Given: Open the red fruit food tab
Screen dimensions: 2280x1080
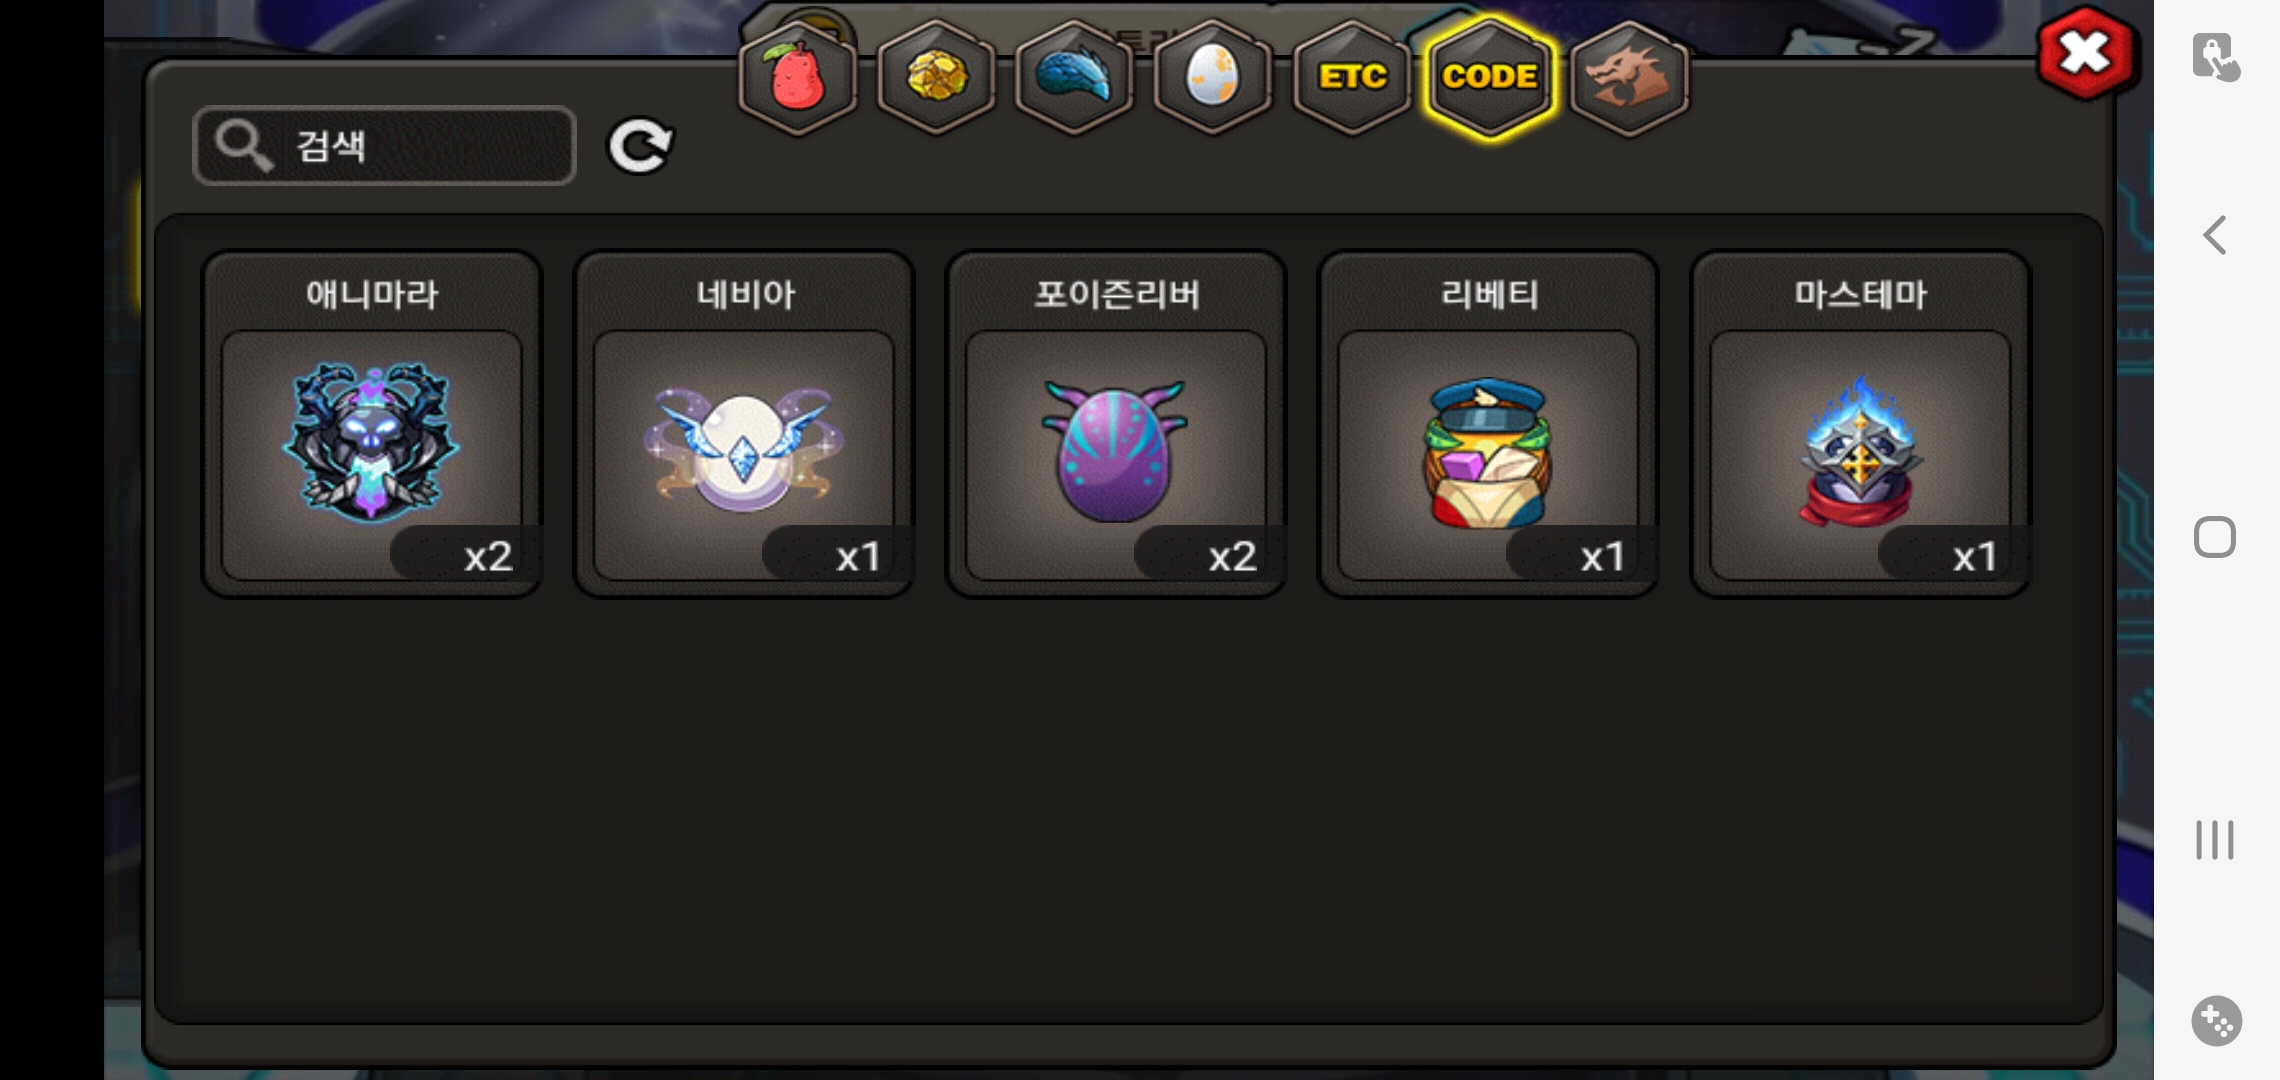Looking at the screenshot, I should (798, 77).
